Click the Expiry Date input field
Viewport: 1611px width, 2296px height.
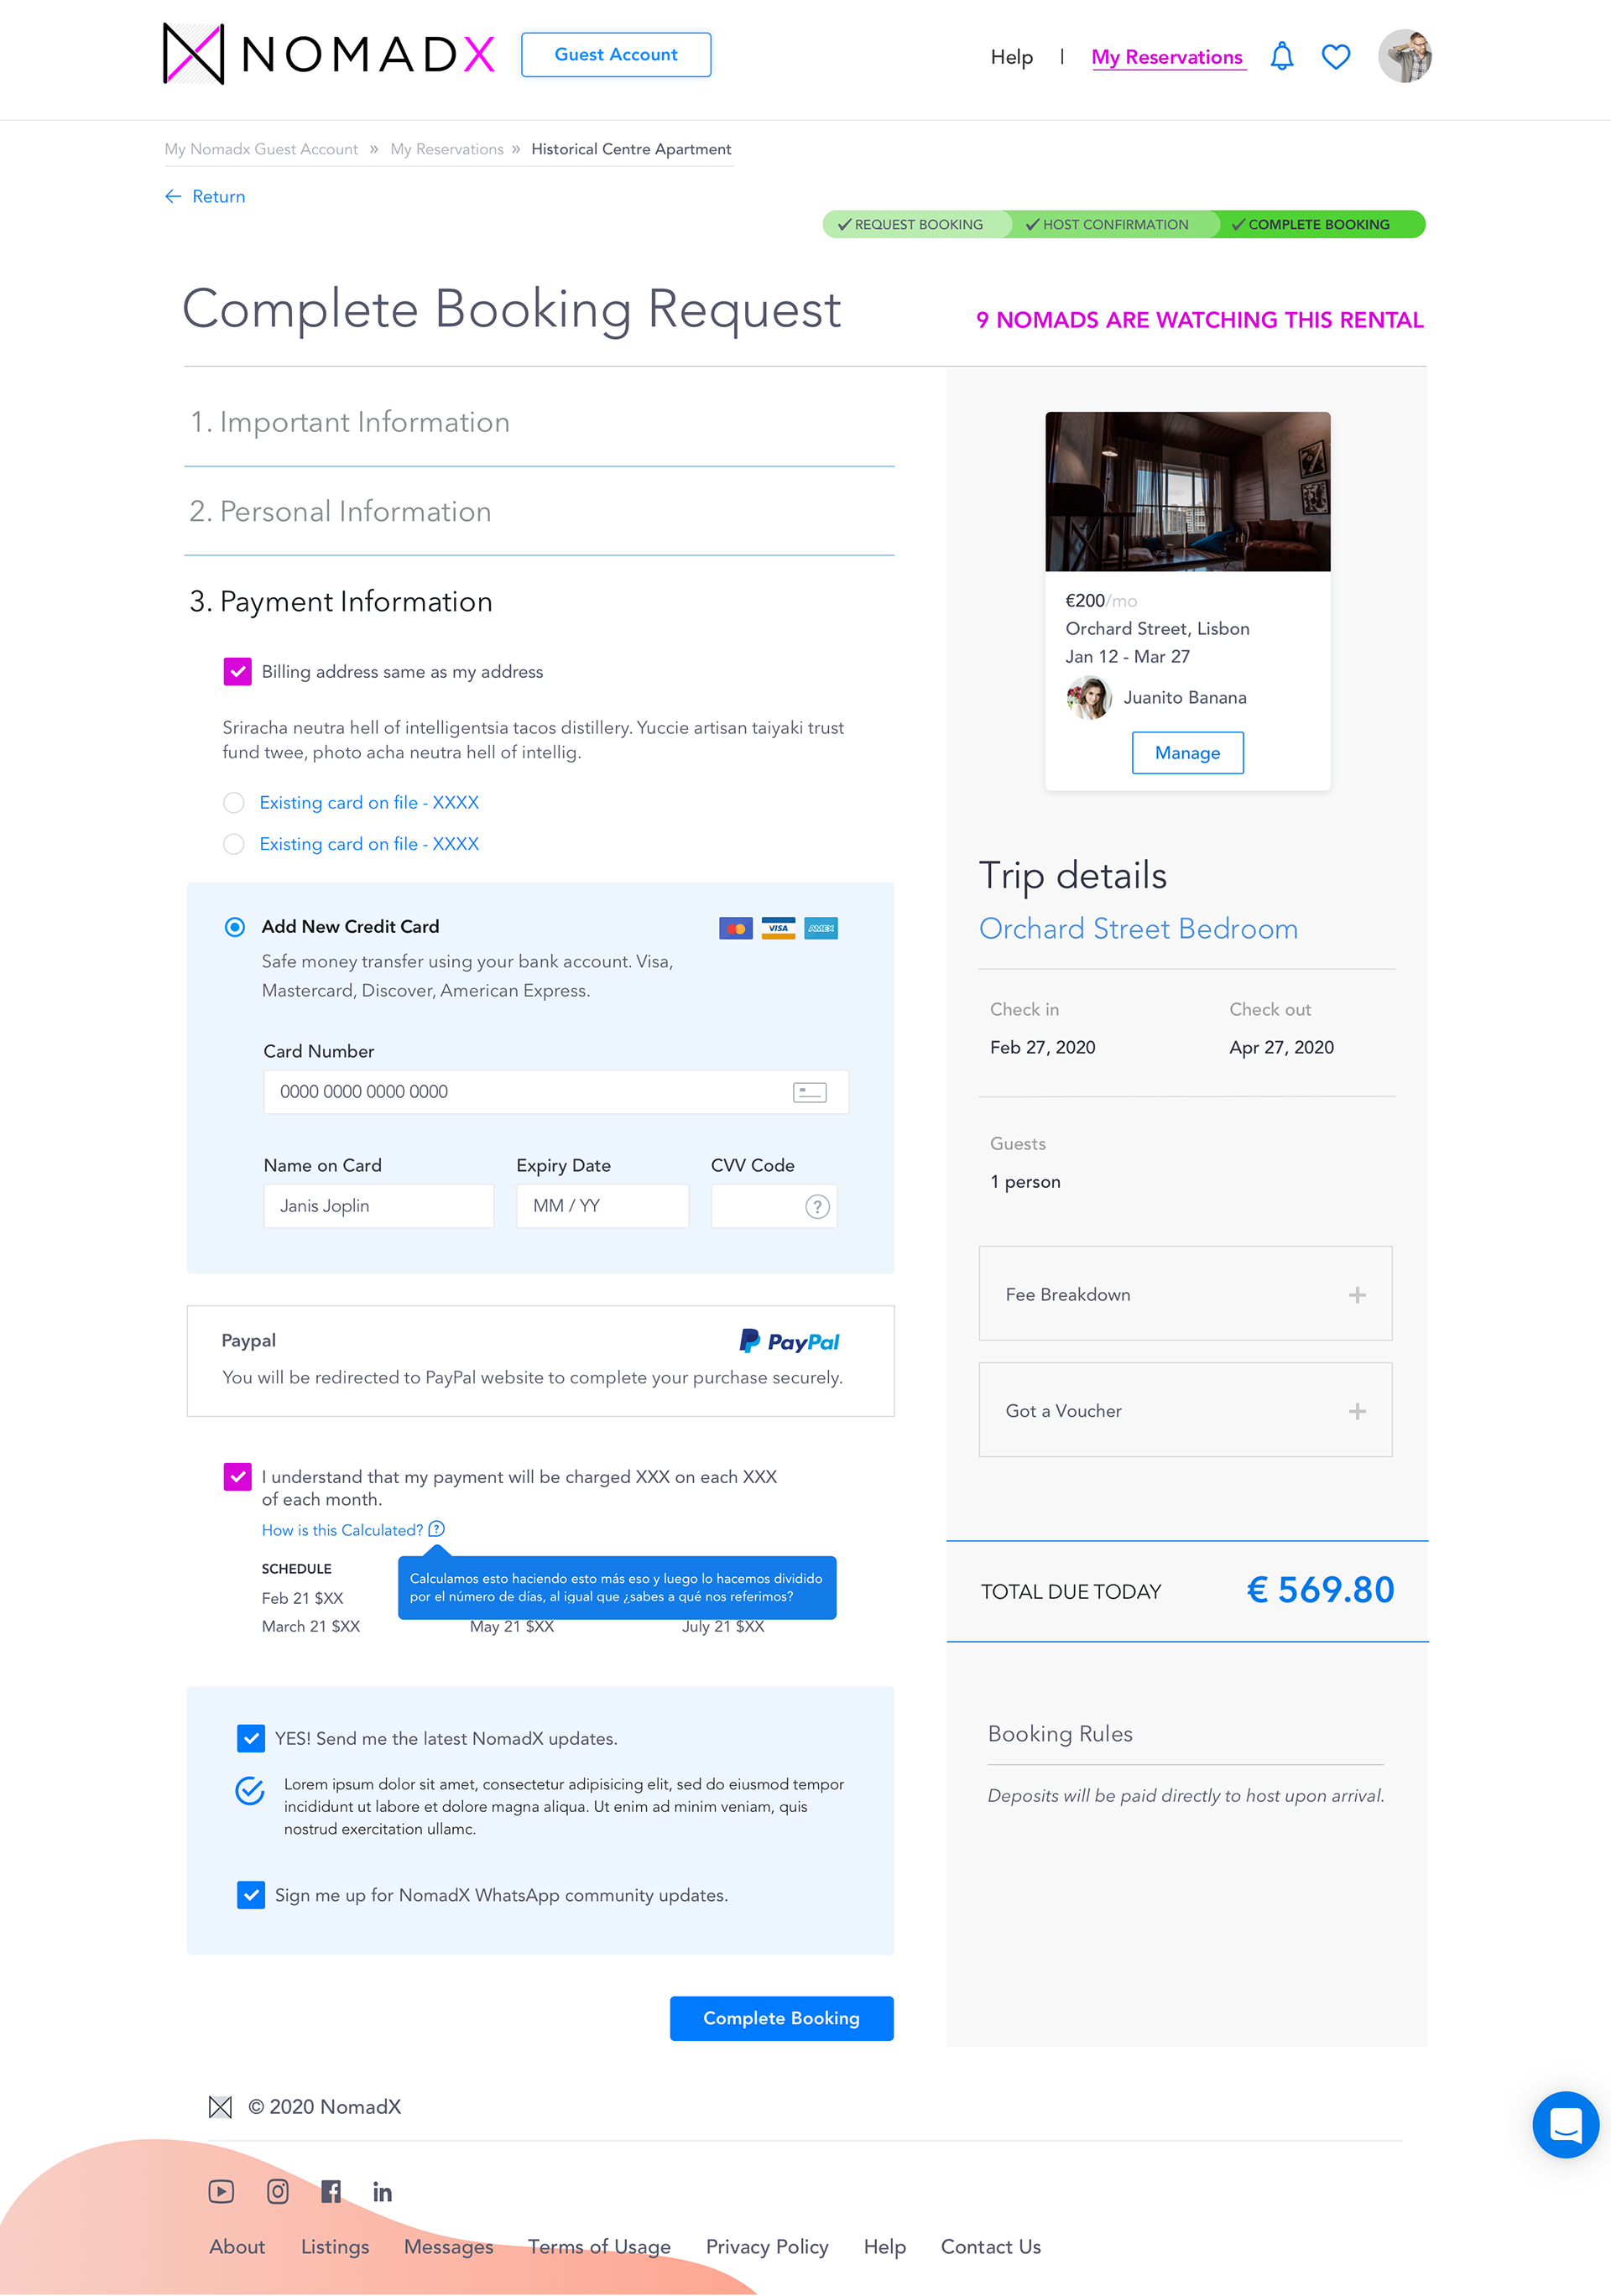tap(602, 1206)
